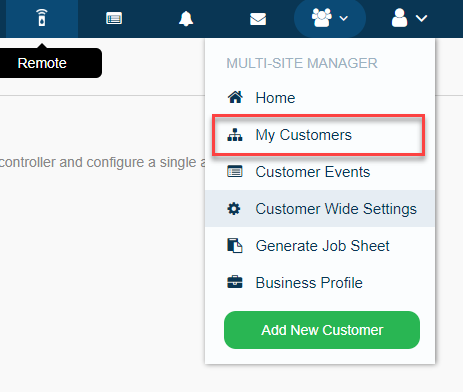463x392 pixels.
Task: Click the sitemap icon beside My Customers
Action: pyautogui.click(x=235, y=135)
